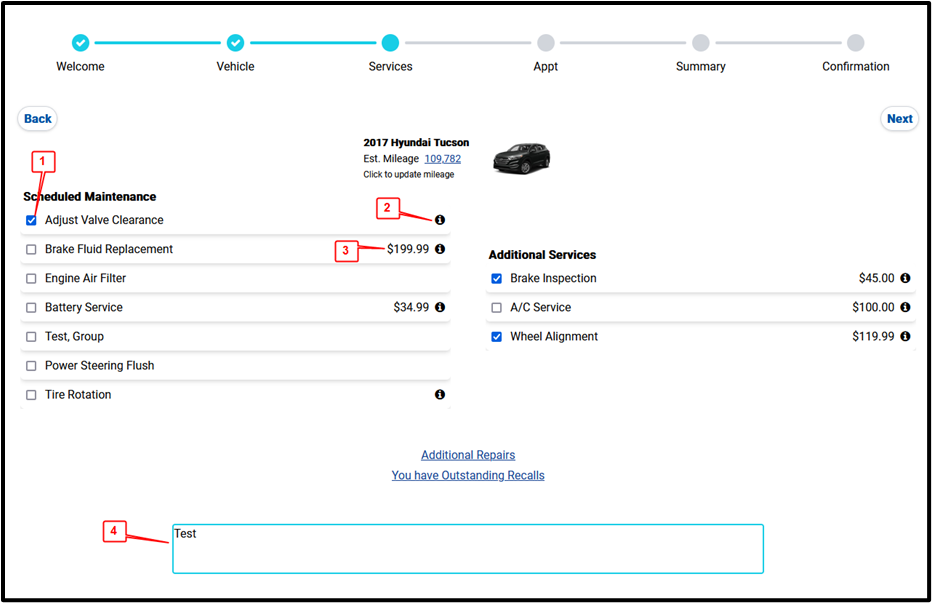Click the comments text box containing Test
Screen dimensions: 932x603
467,549
